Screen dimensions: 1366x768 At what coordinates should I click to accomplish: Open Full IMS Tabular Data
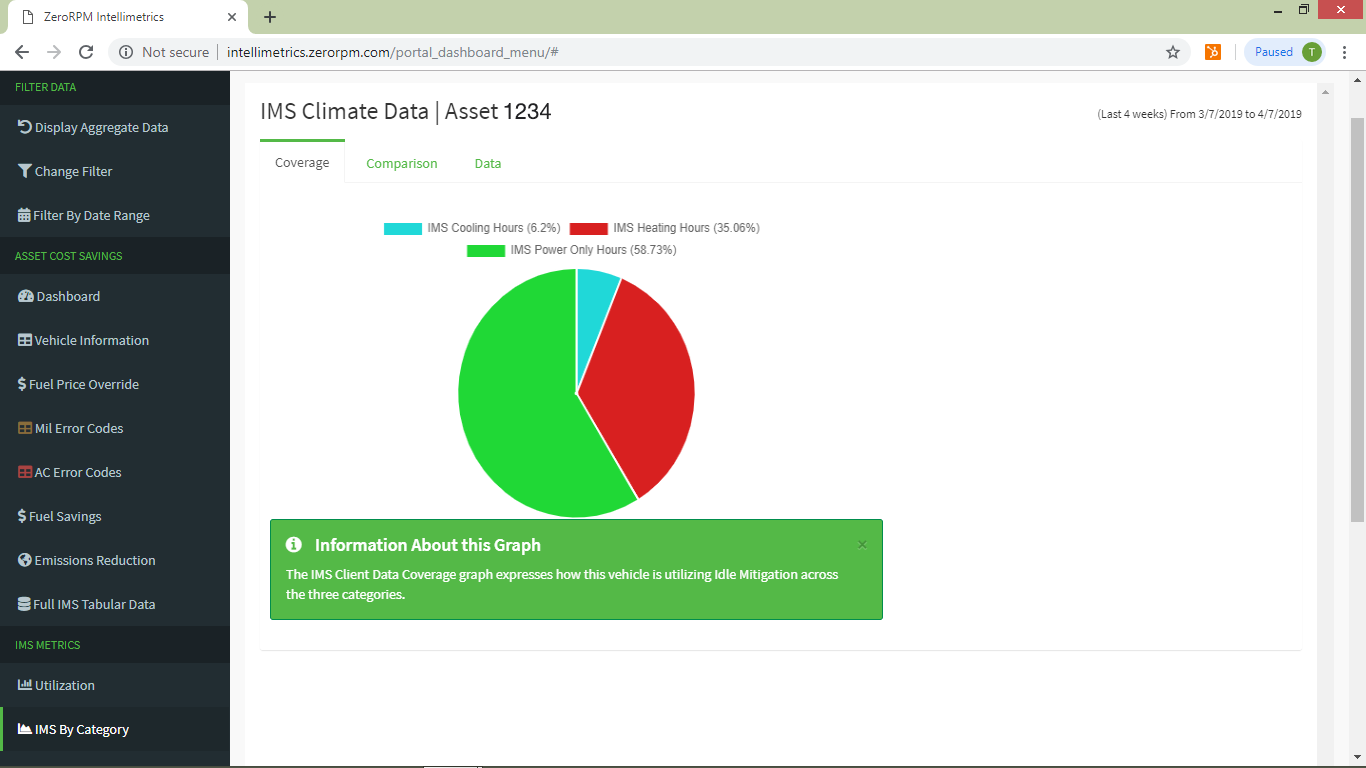(115, 604)
